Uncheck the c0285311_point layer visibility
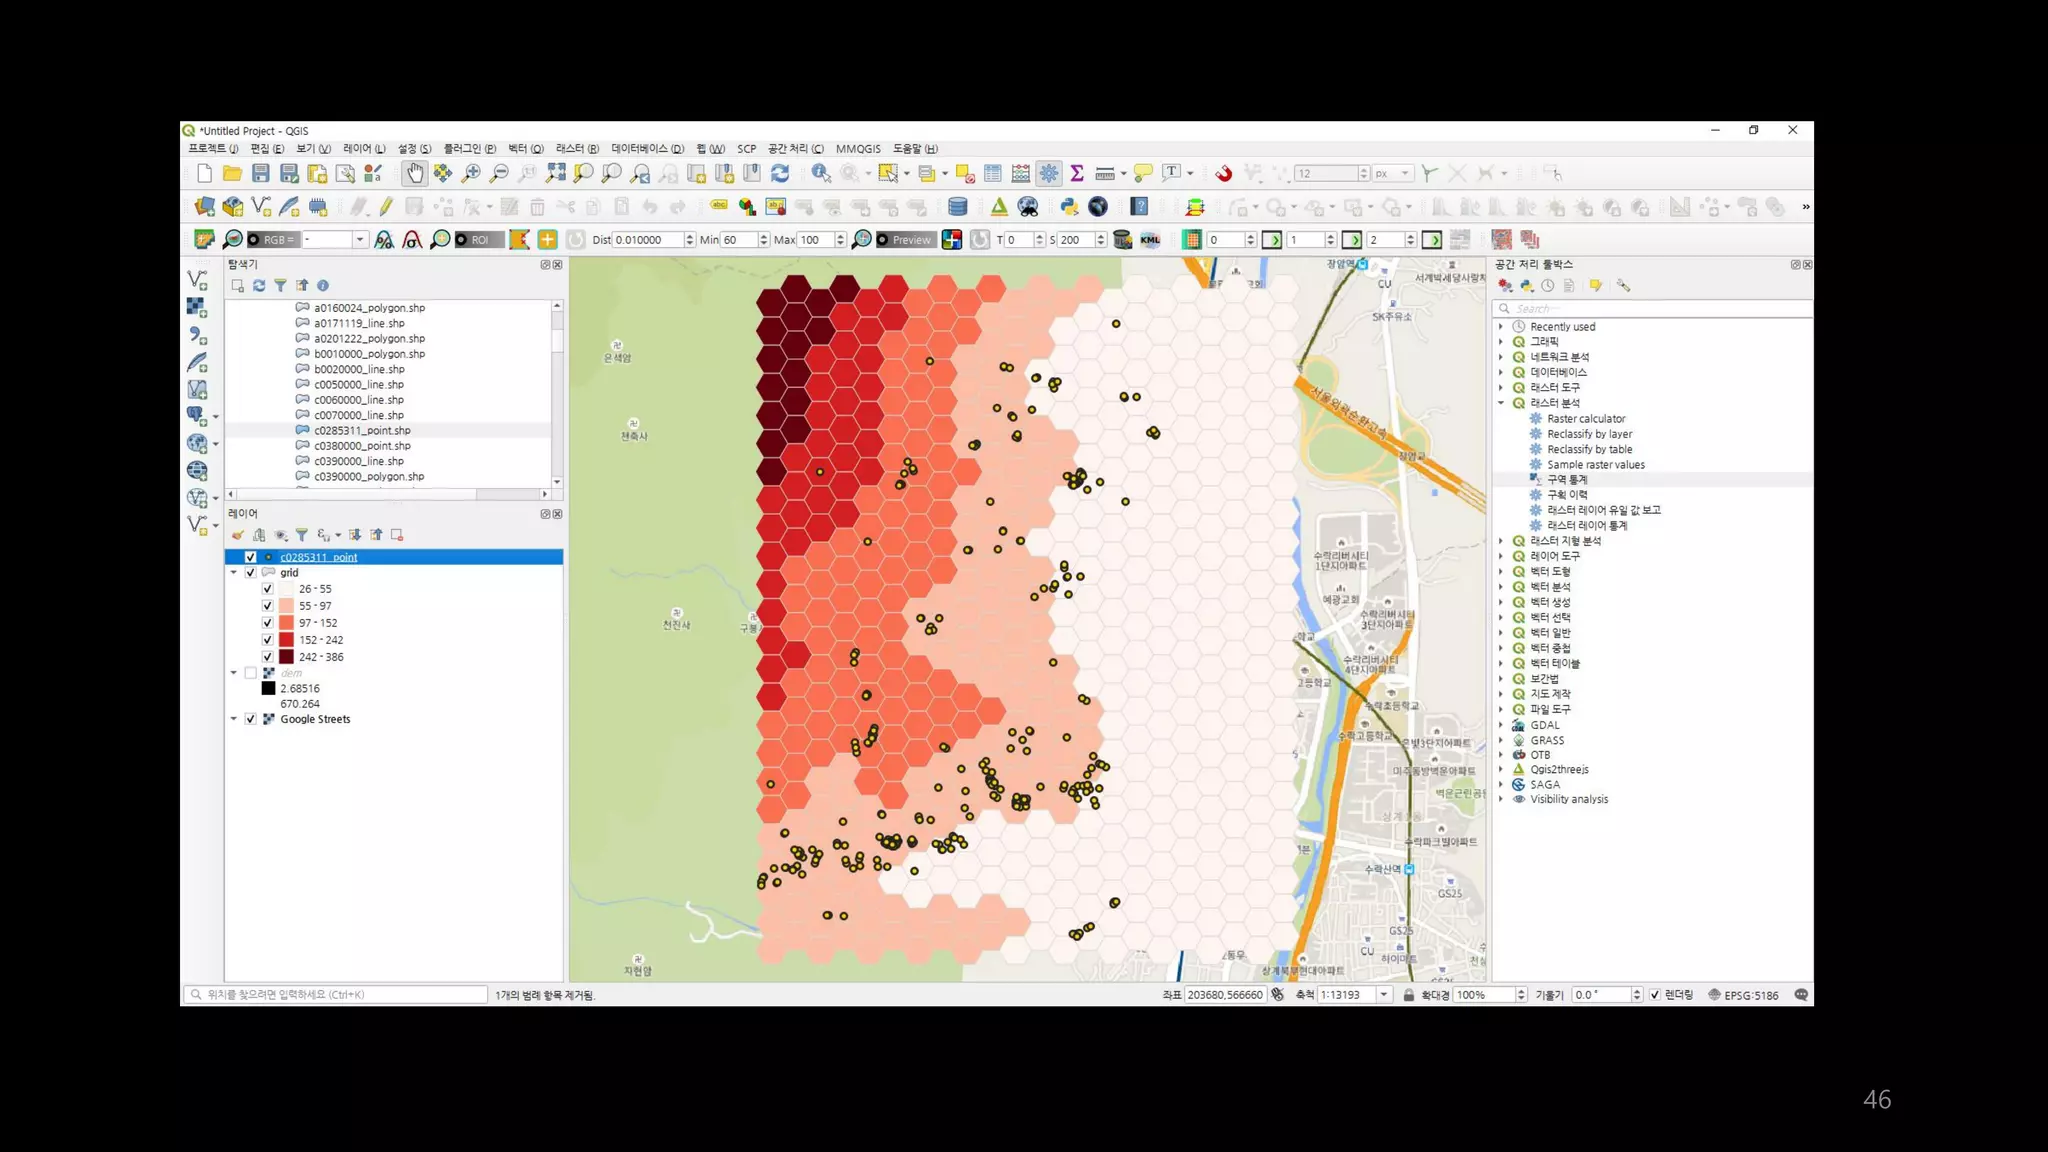Viewport: 2048px width, 1152px height. [x=251, y=557]
